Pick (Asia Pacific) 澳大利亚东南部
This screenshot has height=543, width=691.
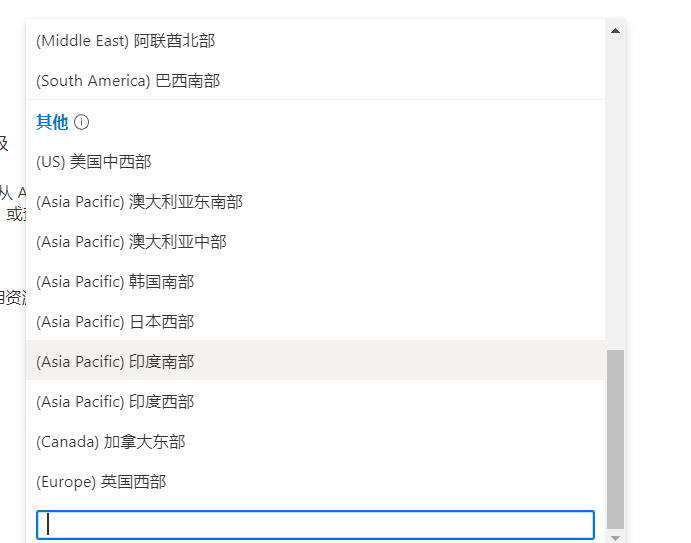point(139,202)
